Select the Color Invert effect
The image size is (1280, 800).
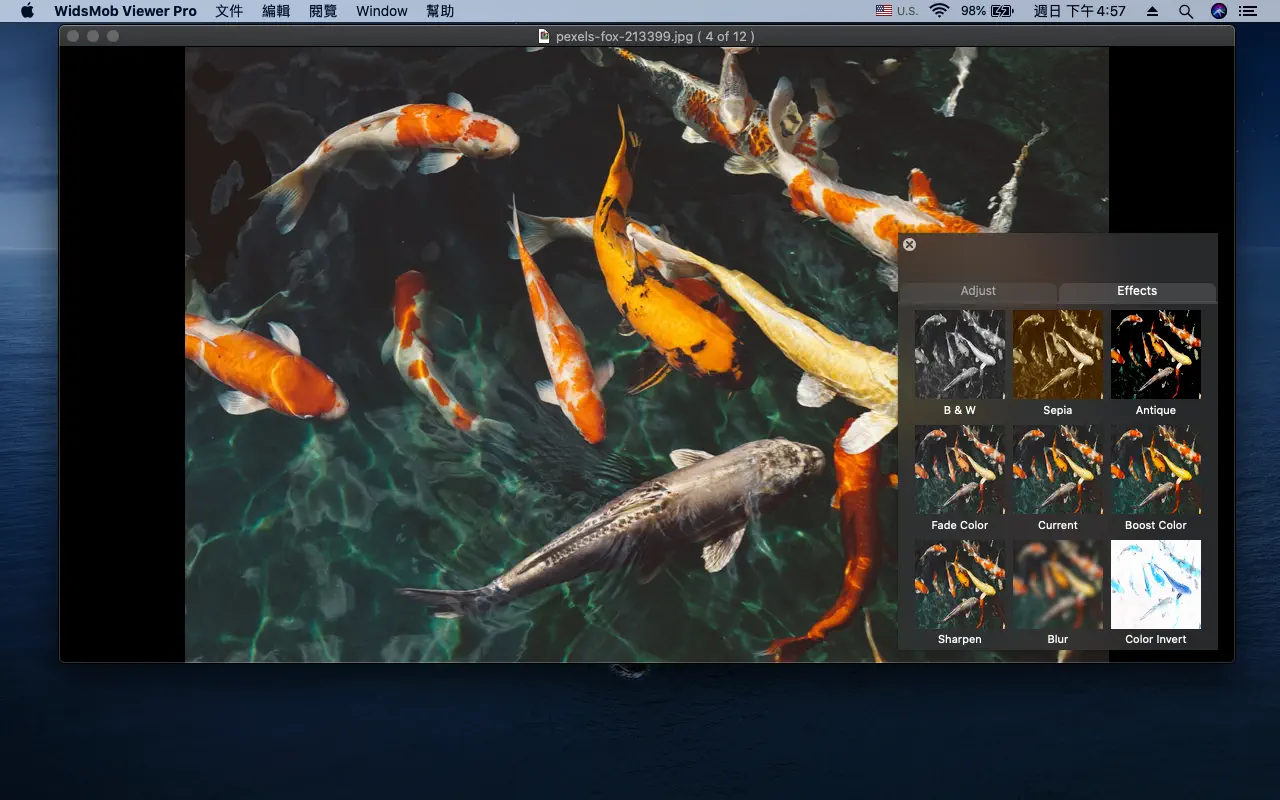pyautogui.click(x=1155, y=584)
